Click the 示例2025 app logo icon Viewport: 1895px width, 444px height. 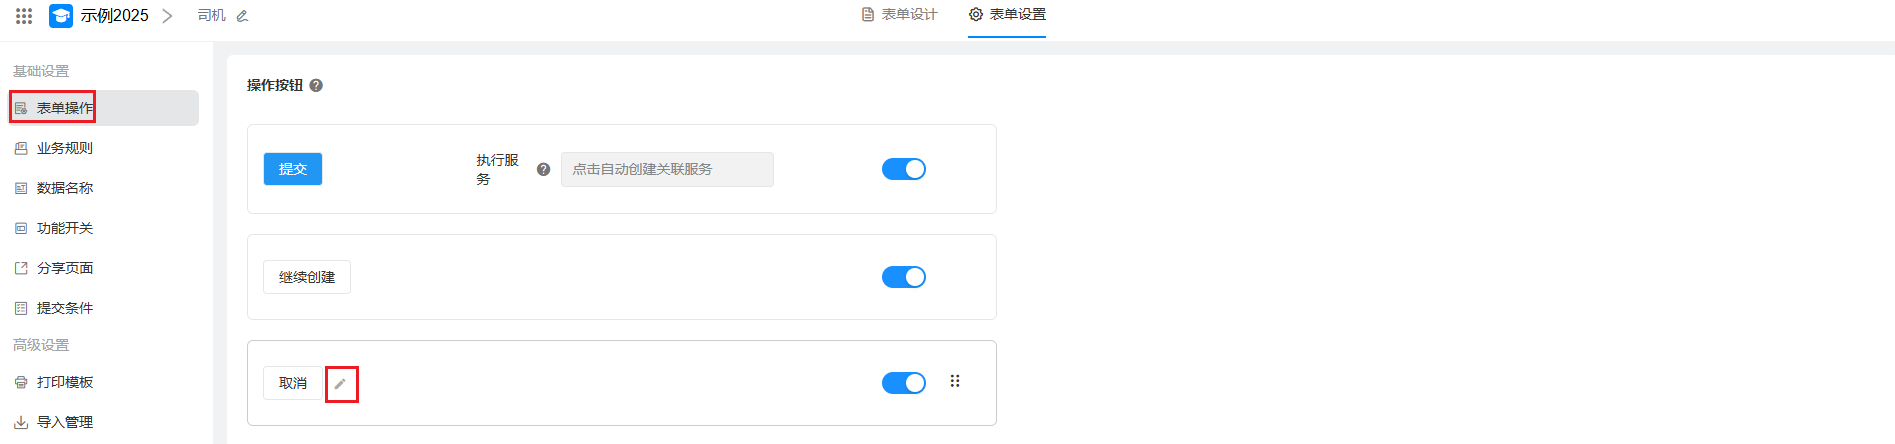pyautogui.click(x=61, y=16)
